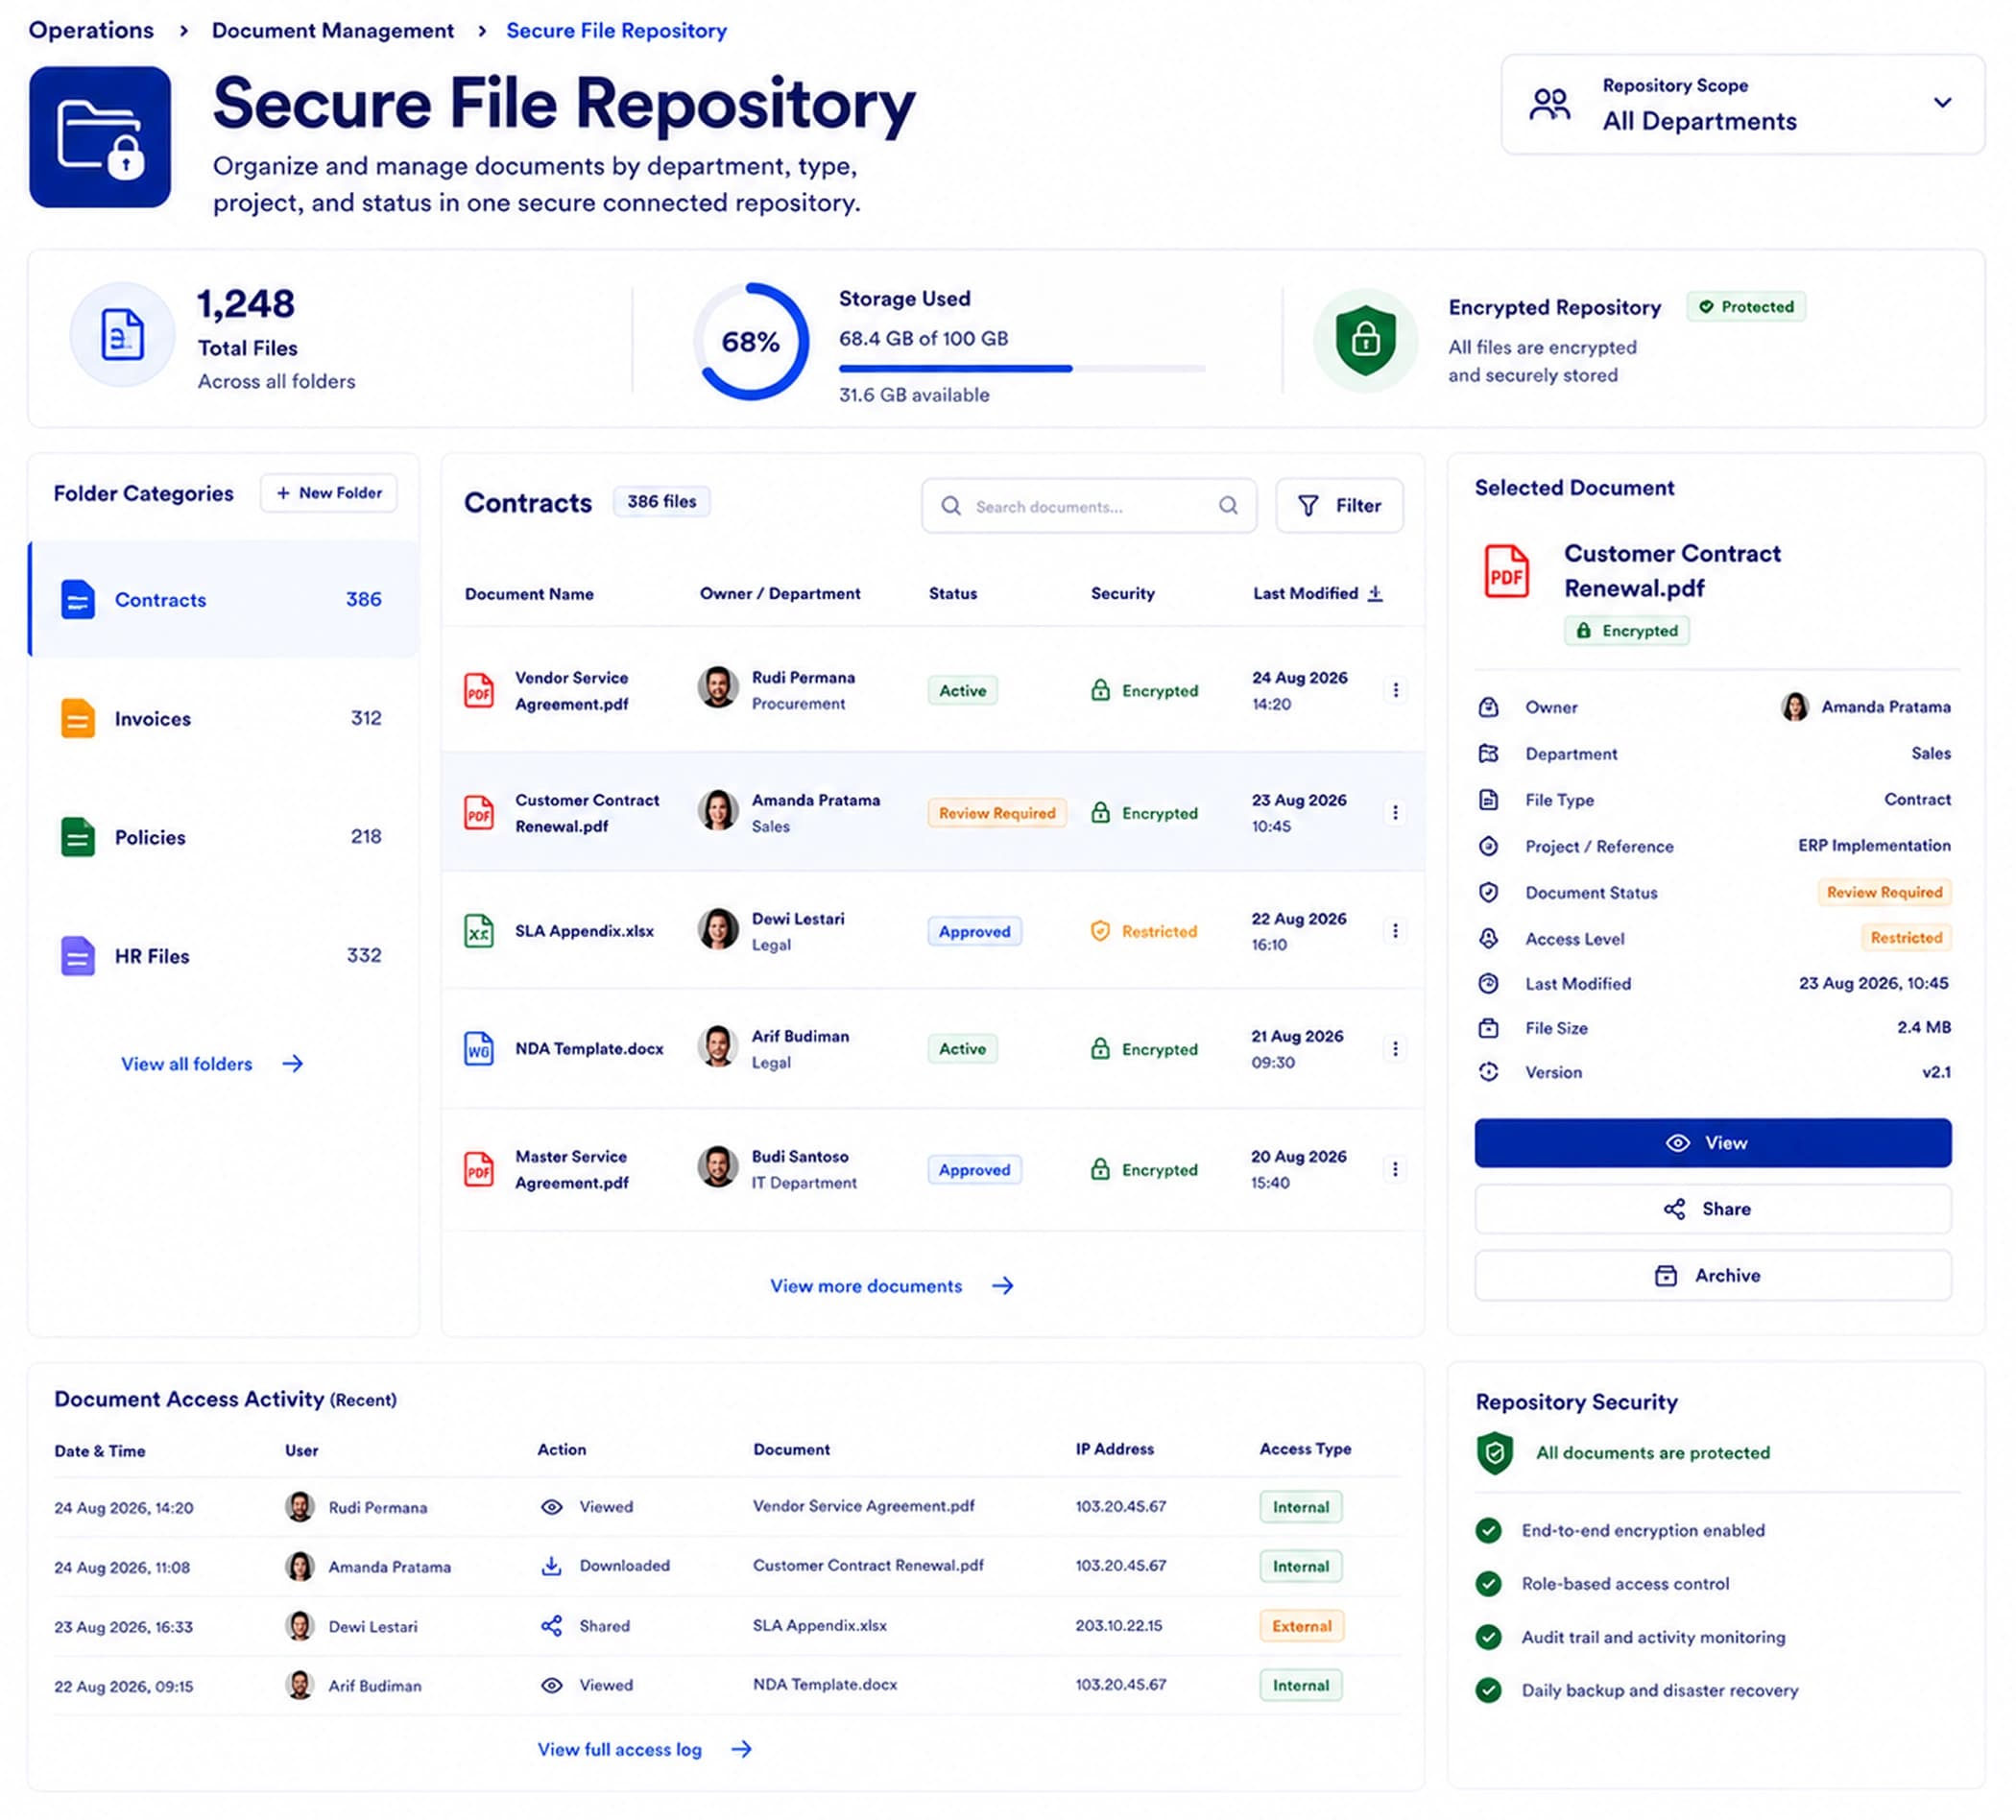Click the blue View button

click(1712, 1142)
